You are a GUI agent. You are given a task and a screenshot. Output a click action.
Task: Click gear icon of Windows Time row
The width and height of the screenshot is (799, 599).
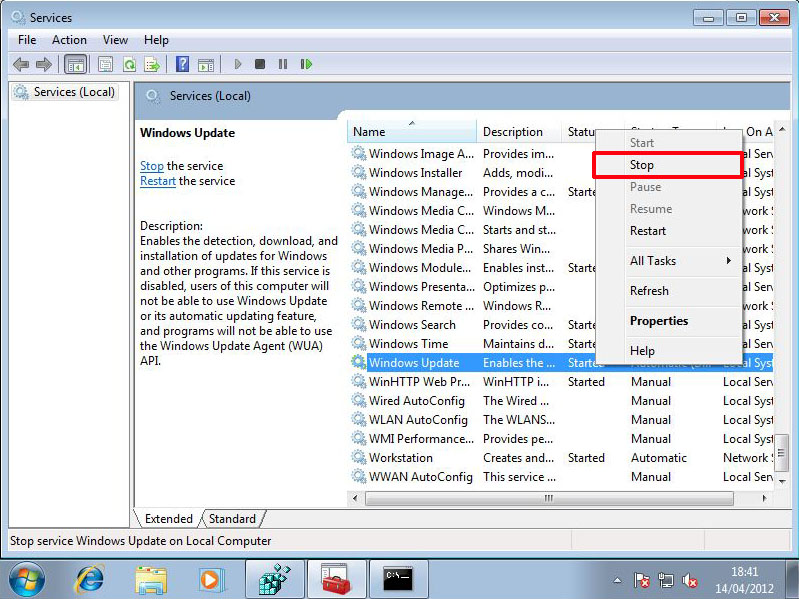359,343
